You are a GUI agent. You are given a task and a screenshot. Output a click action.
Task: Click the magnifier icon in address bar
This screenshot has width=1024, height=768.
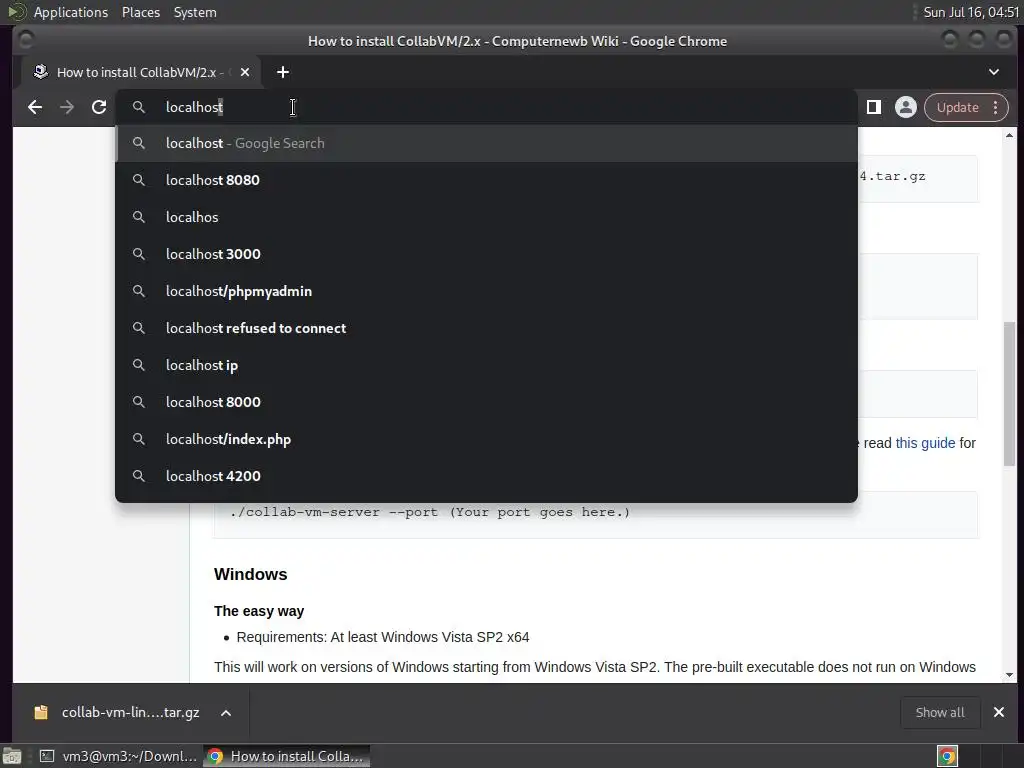click(138, 106)
